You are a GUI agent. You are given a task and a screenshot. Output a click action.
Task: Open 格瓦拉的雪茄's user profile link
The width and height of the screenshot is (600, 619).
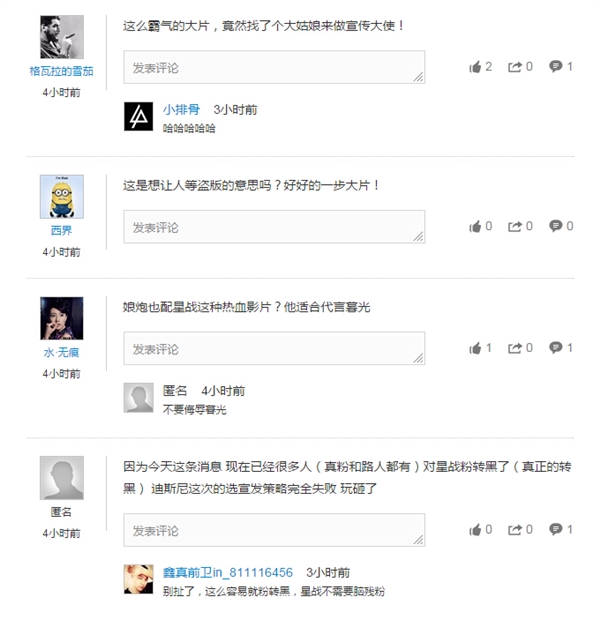click(62, 71)
